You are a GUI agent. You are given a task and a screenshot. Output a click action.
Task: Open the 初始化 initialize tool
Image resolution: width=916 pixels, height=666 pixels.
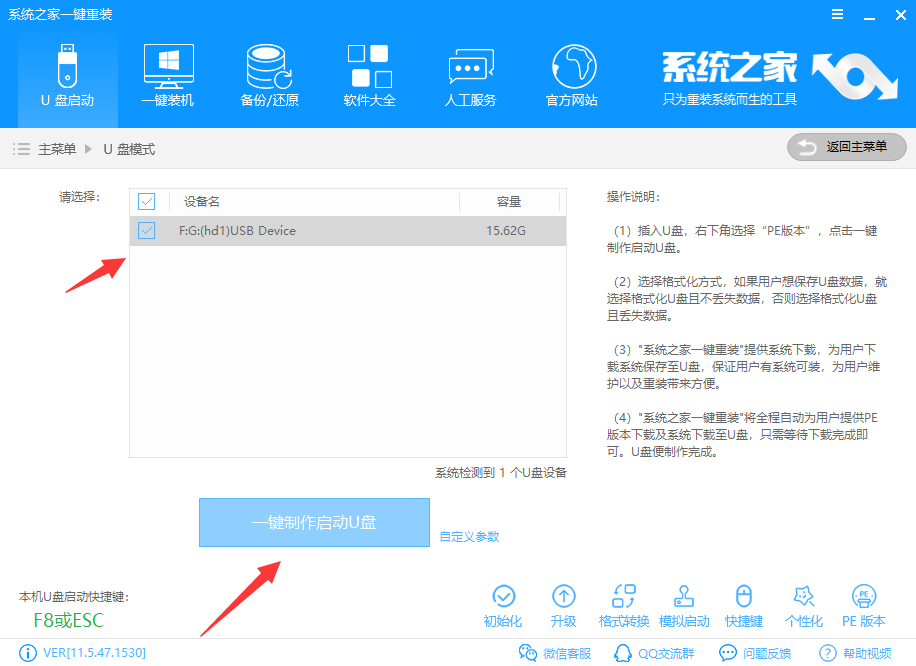[503, 606]
